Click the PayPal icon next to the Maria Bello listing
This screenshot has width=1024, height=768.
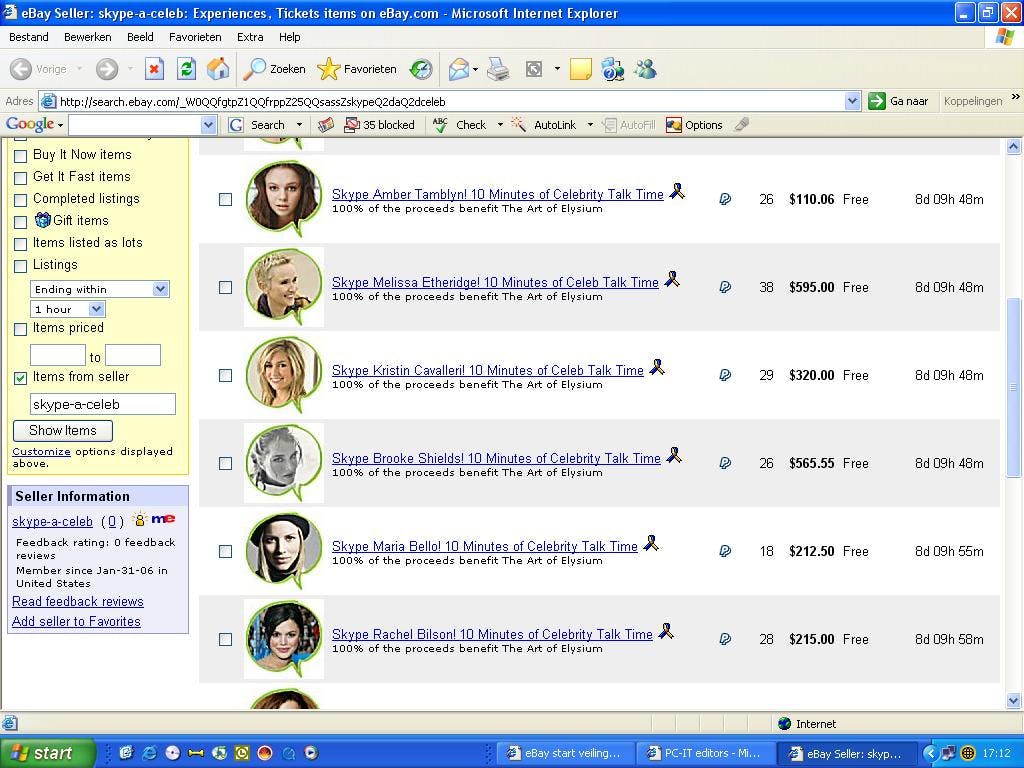(x=725, y=551)
